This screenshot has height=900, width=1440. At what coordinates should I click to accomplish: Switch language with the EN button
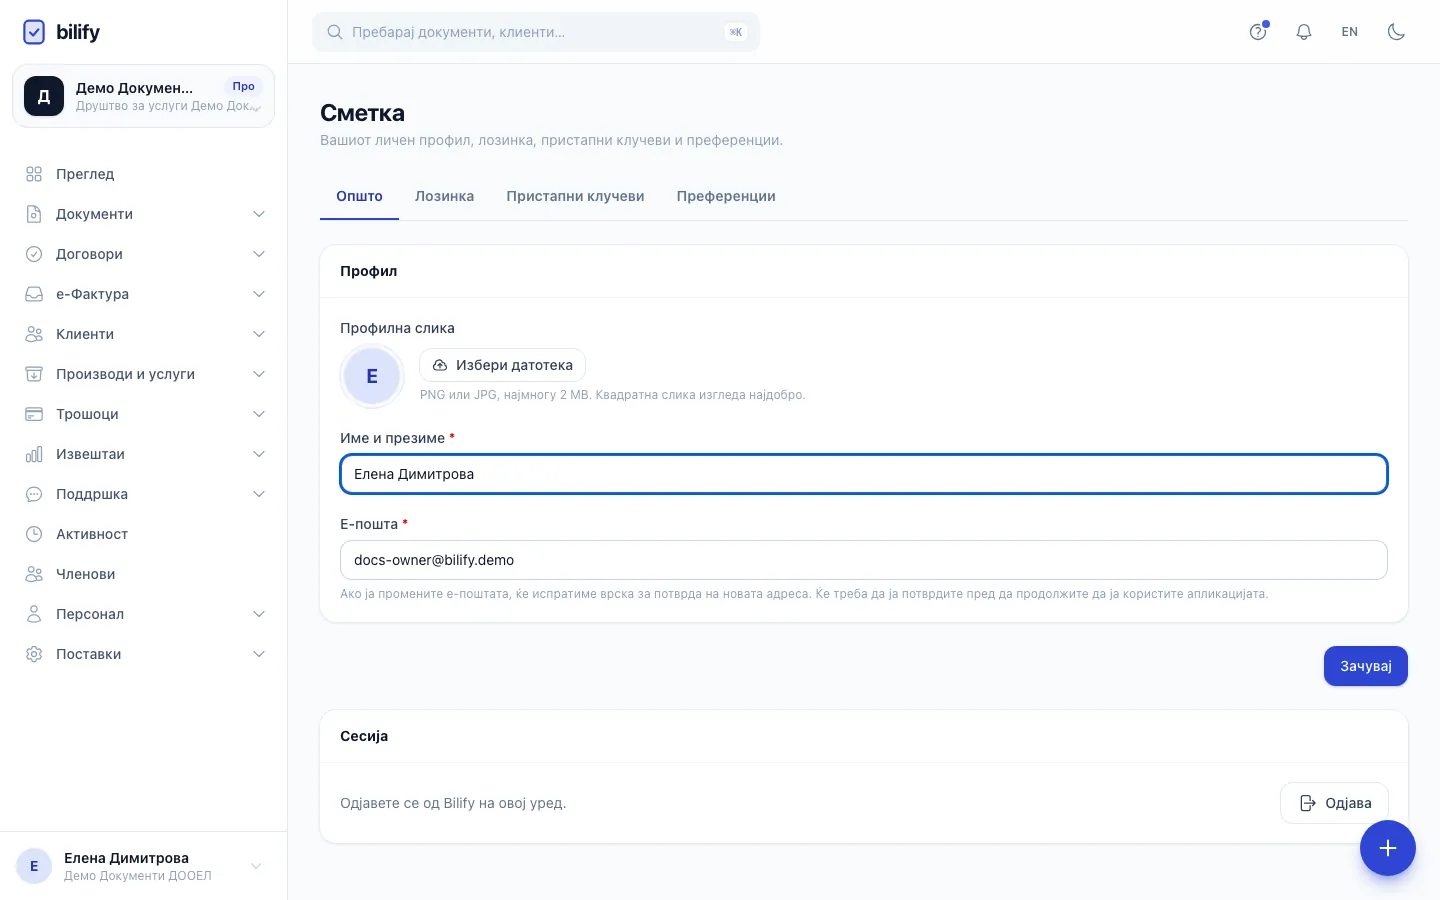1350,32
